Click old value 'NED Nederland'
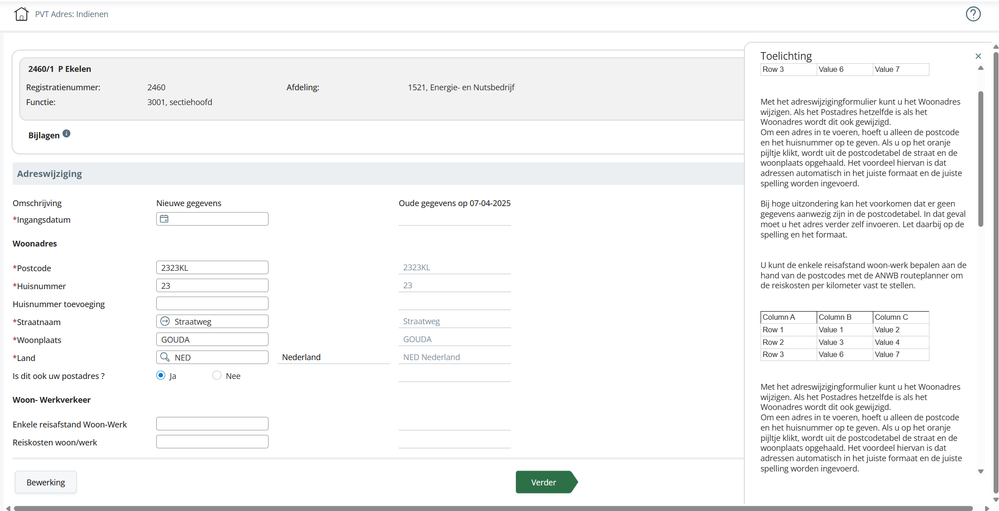This screenshot has height=511, width=999. click(x=431, y=357)
